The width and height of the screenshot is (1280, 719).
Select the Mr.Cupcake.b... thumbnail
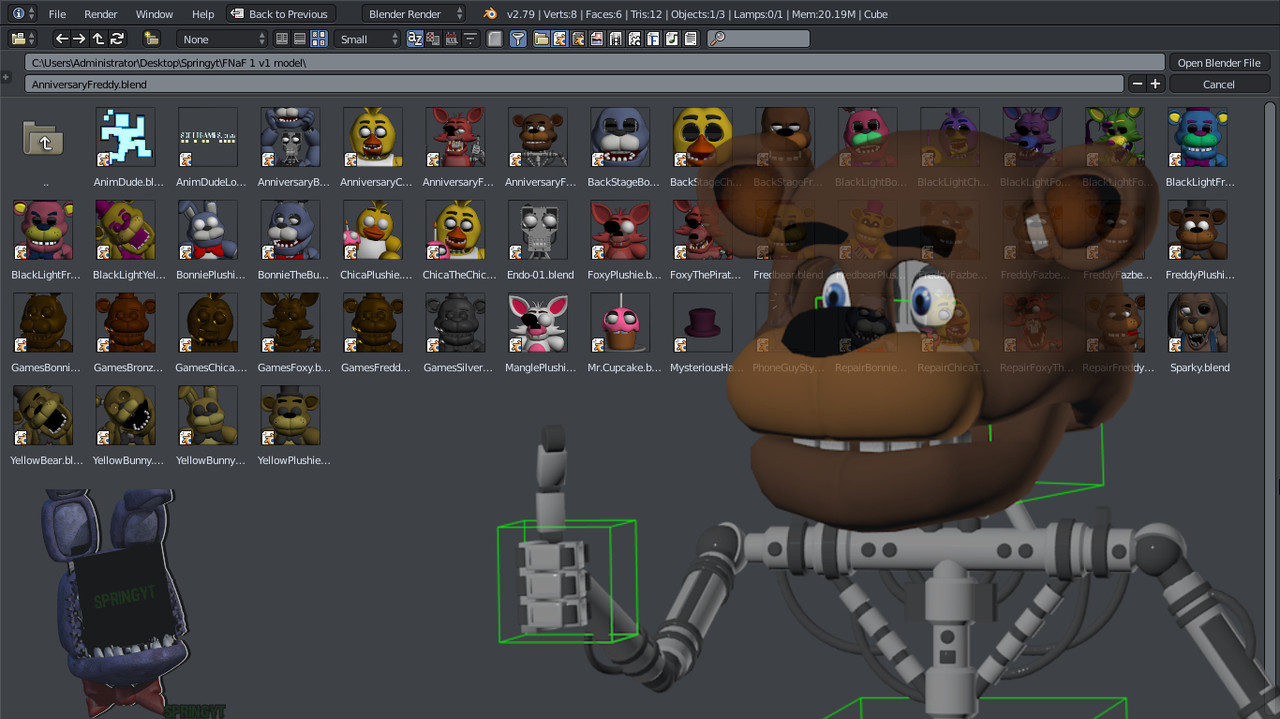click(x=620, y=323)
